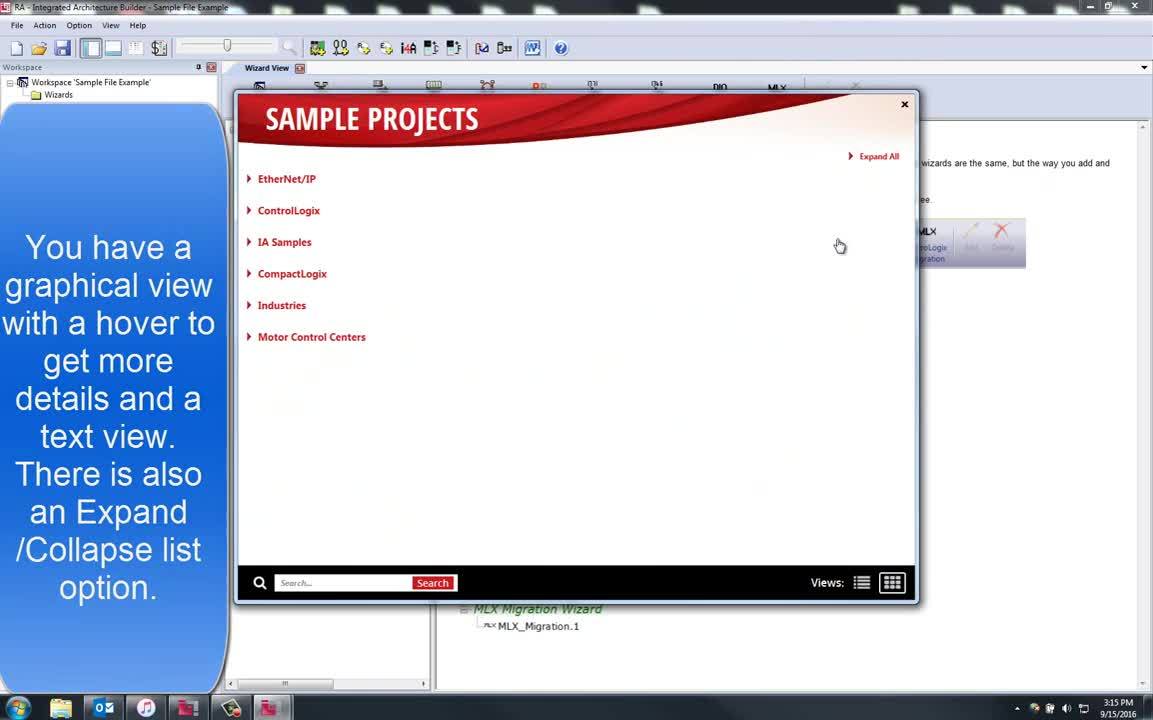The height and width of the screenshot is (720, 1153).
Task: Click the Word report export icon
Action: point(532,49)
